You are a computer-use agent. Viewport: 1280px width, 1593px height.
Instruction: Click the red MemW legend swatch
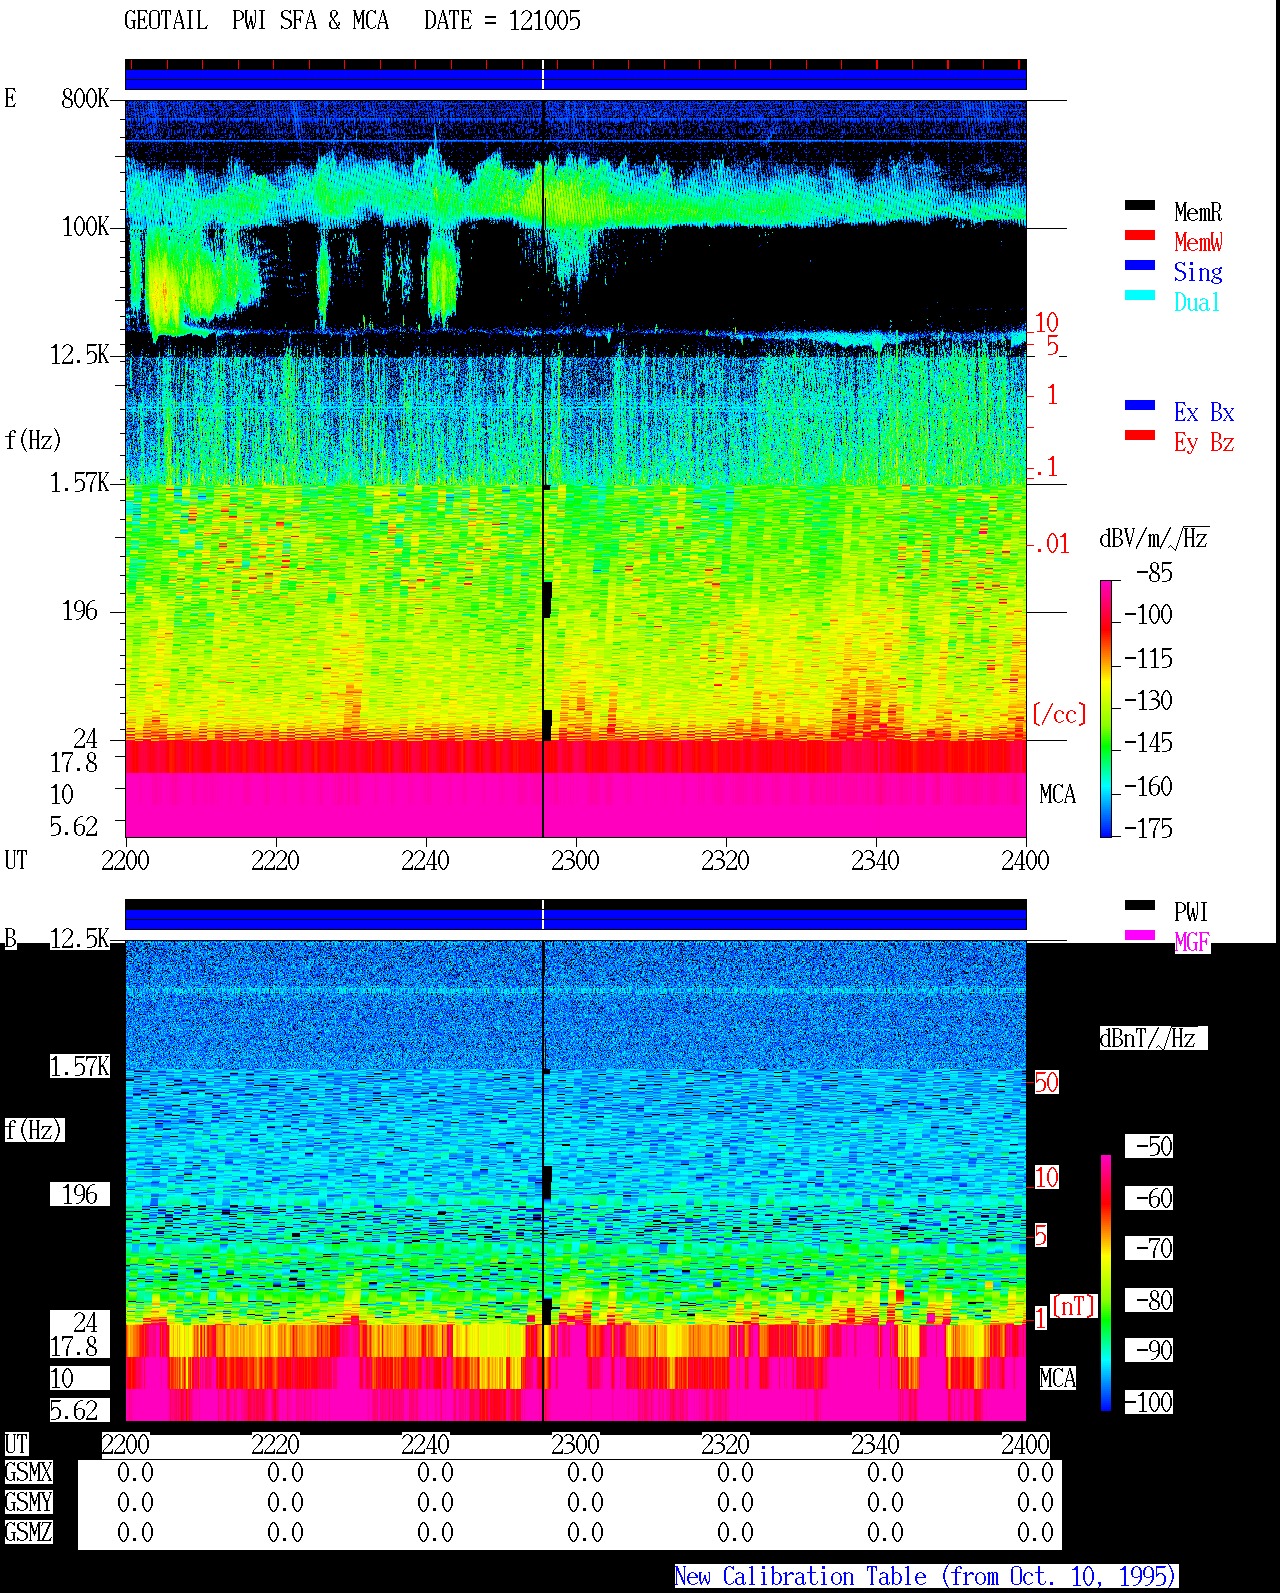tap(1140, 236)
